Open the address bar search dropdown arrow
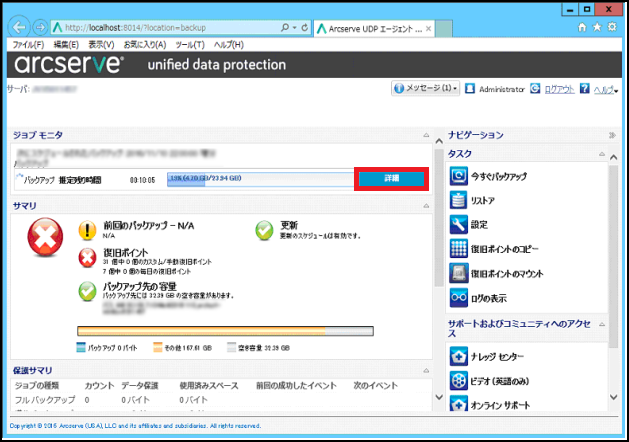This screenshot has height=442, width=629. pyautogui.click(x=295, y=28)
